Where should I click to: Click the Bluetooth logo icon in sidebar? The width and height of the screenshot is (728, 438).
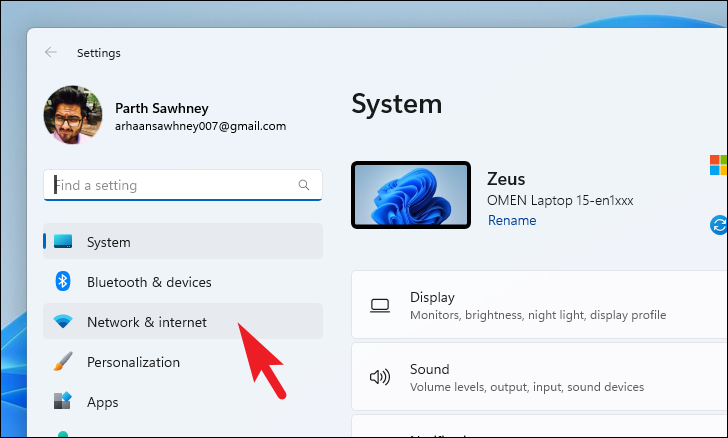63,281
